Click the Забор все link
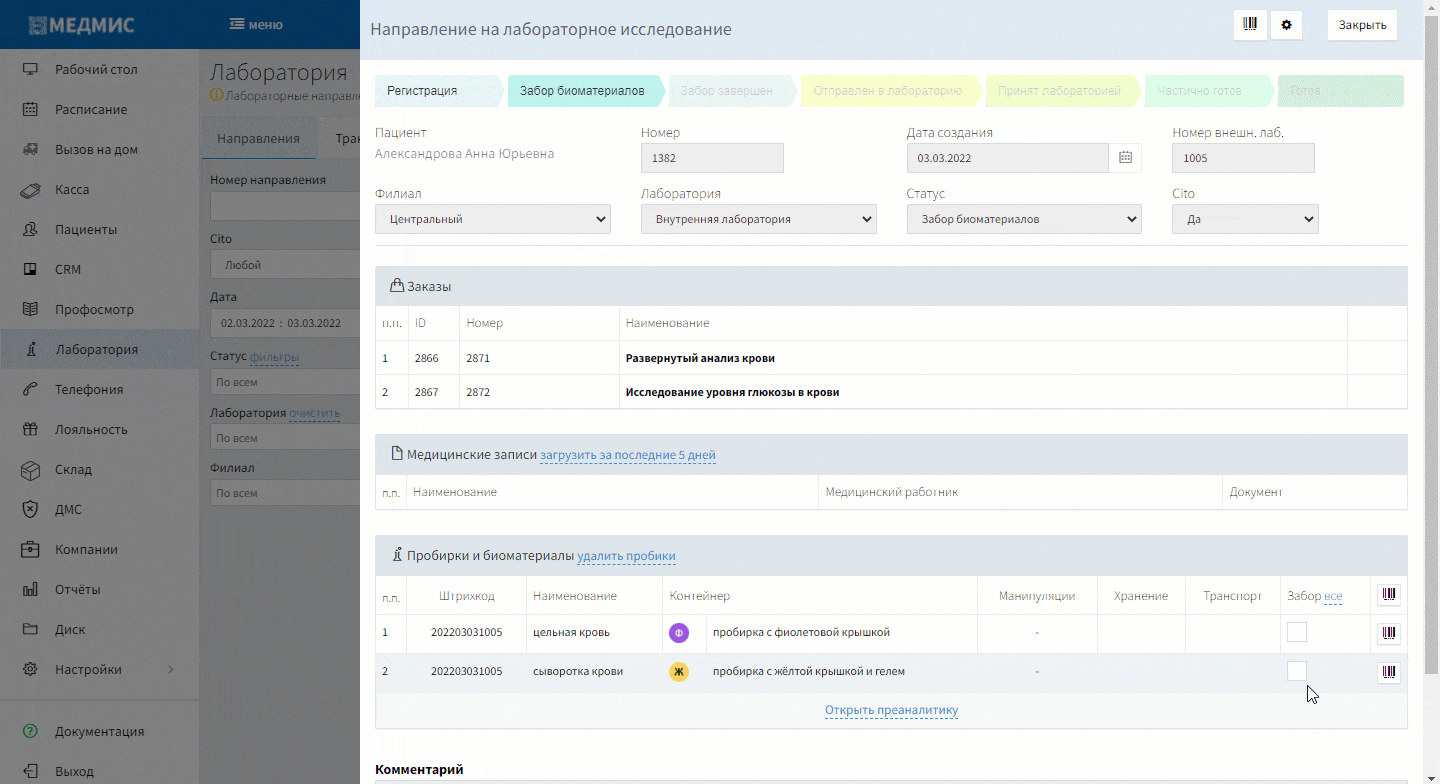Screen dimensions: 1440x784 [x=1333, y=596]
